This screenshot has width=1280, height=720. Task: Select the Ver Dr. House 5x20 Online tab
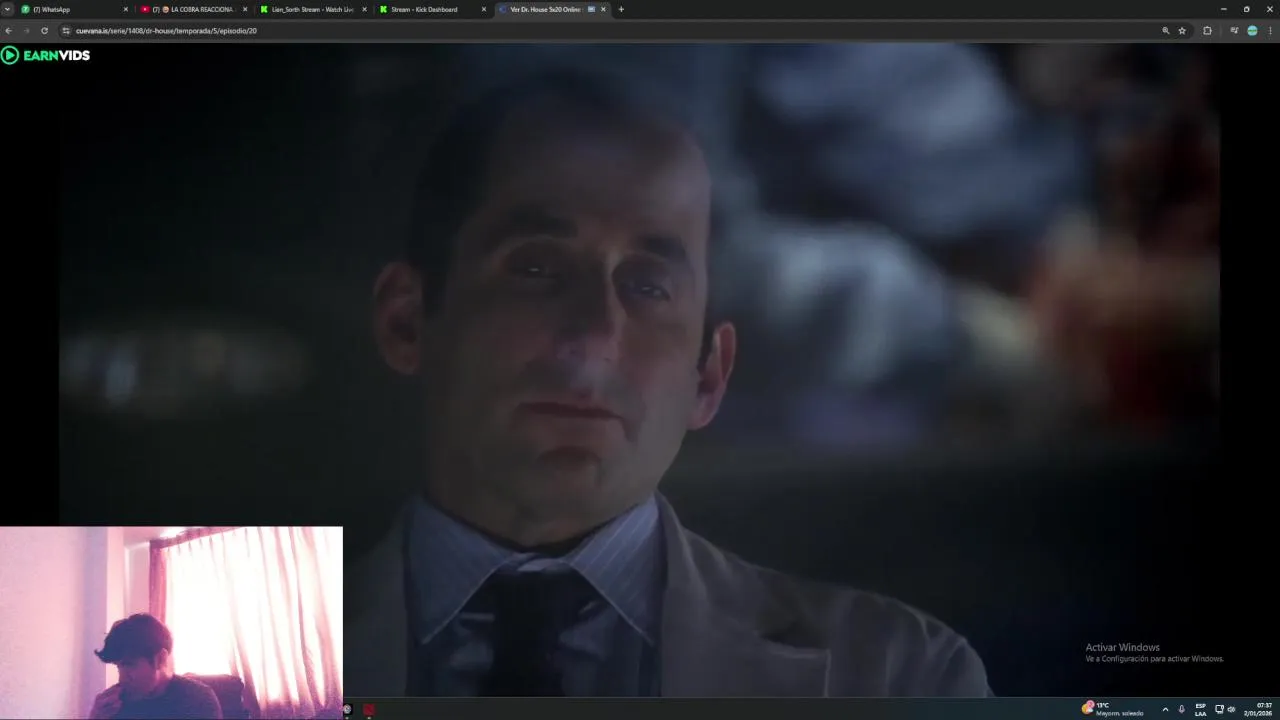[552, 9]
